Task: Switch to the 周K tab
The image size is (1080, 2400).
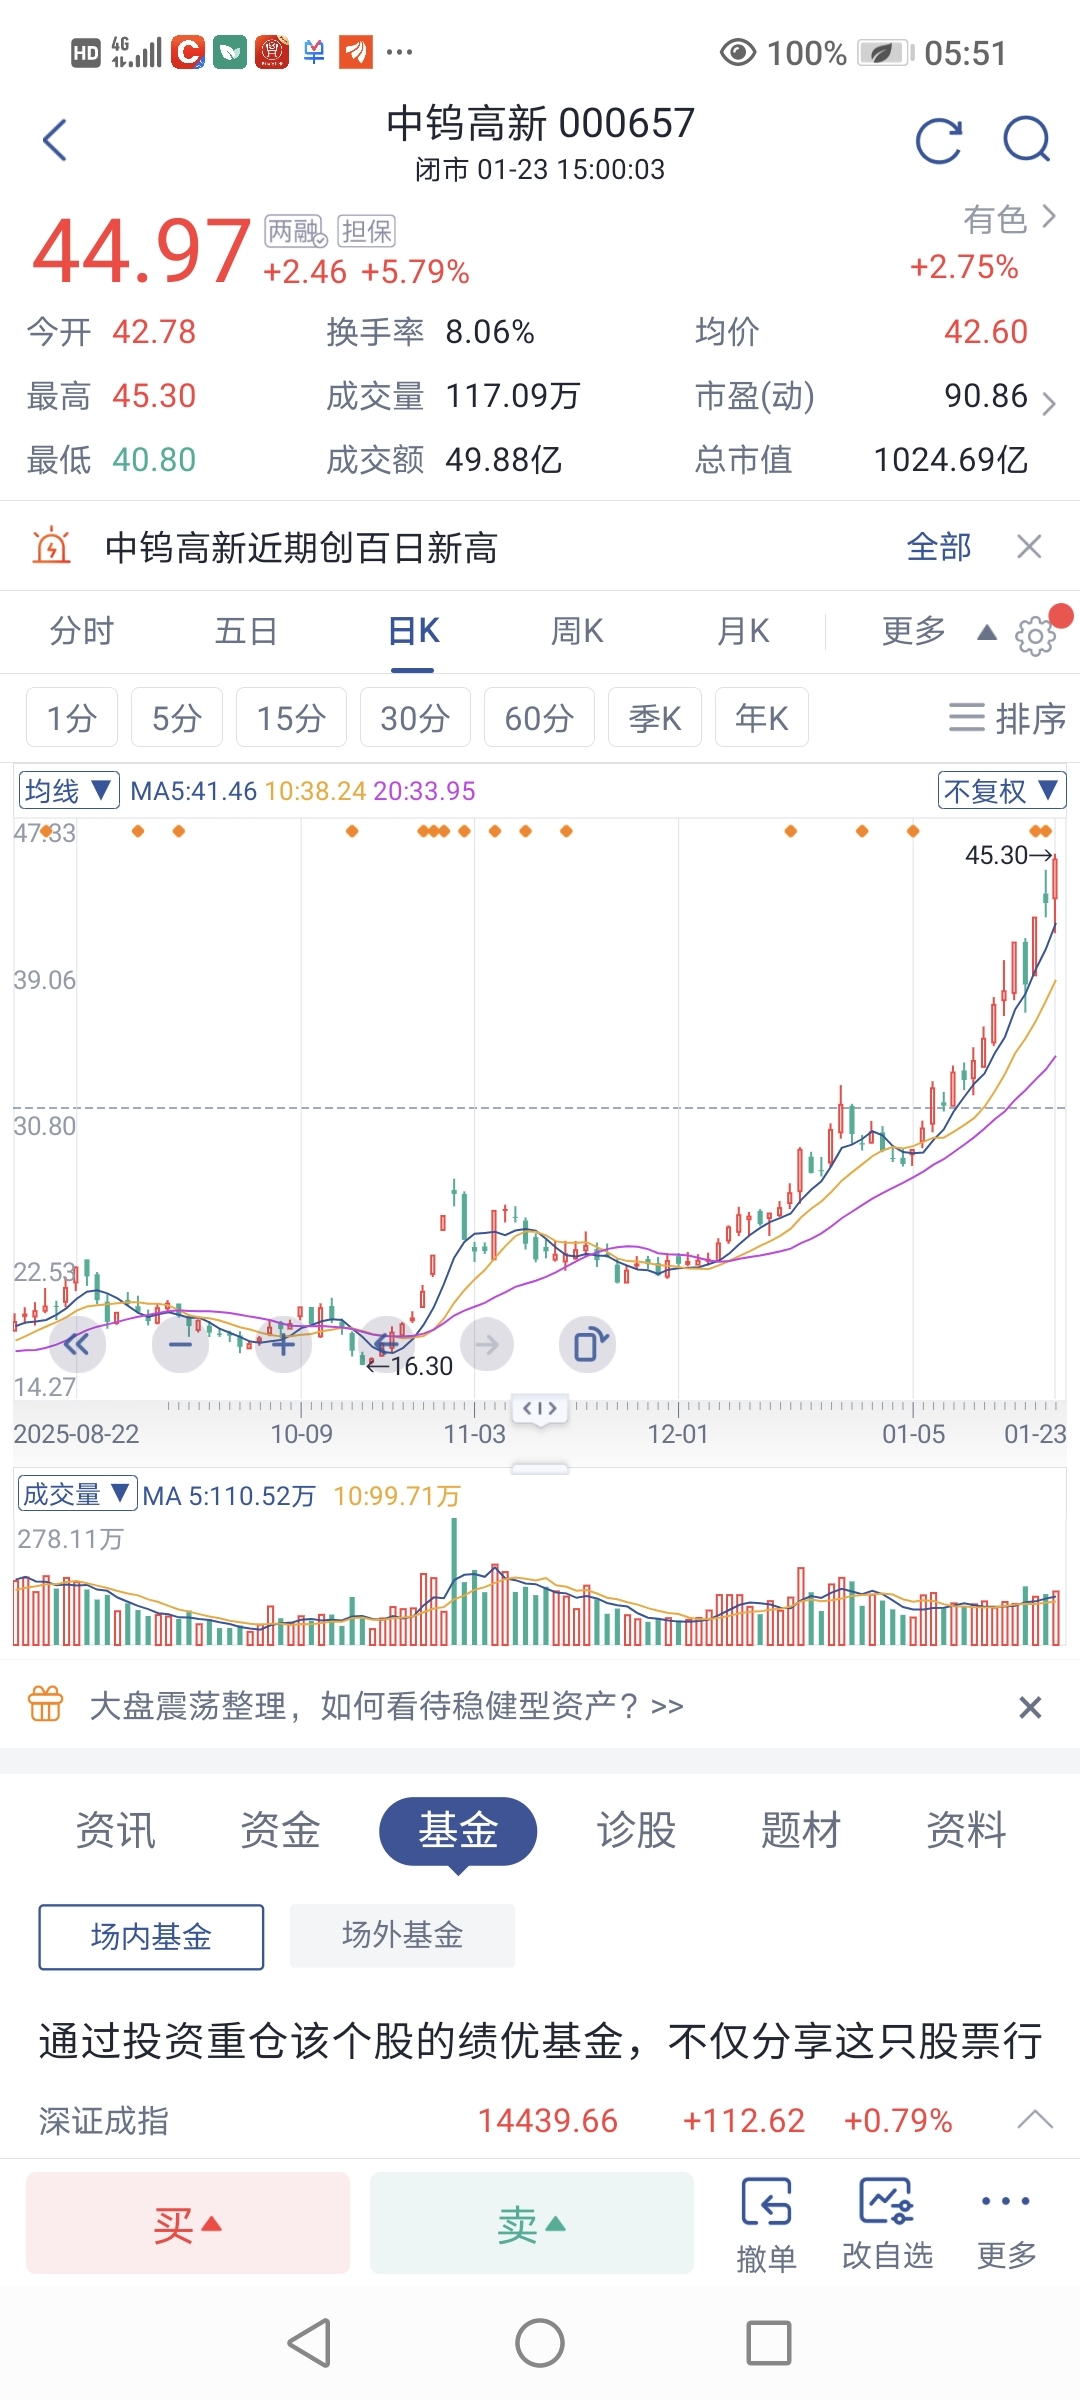Action: point(577,632)
